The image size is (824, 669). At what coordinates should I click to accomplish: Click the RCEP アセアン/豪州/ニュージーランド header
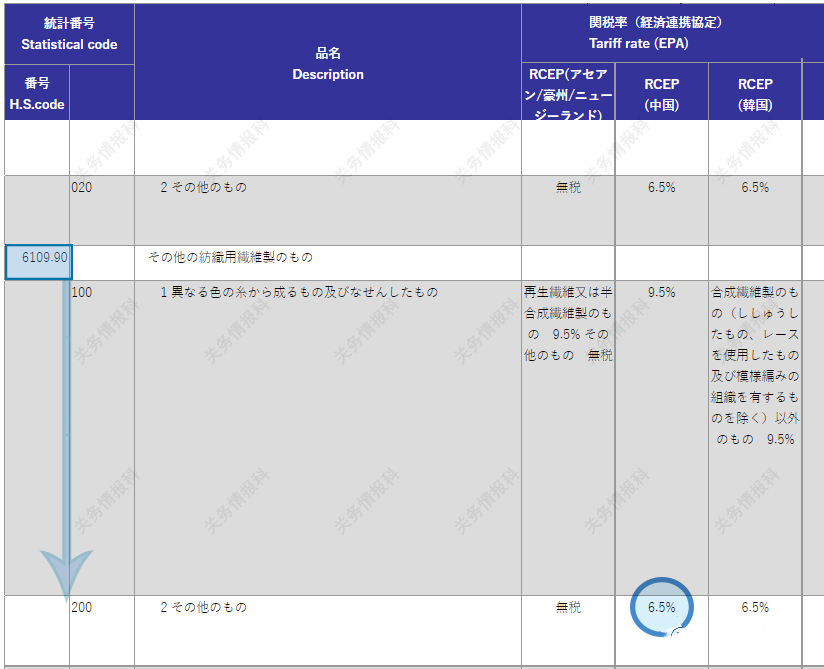coord(566,90)
